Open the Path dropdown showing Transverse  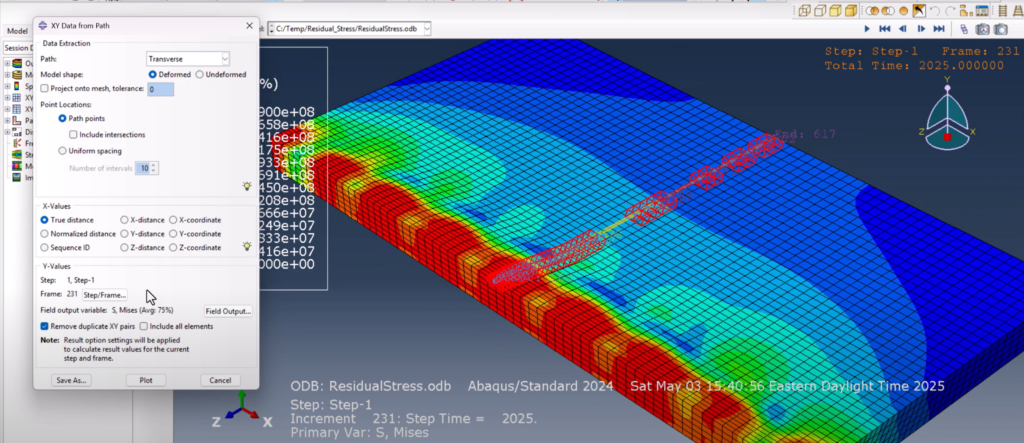click(x=187, y=59)
